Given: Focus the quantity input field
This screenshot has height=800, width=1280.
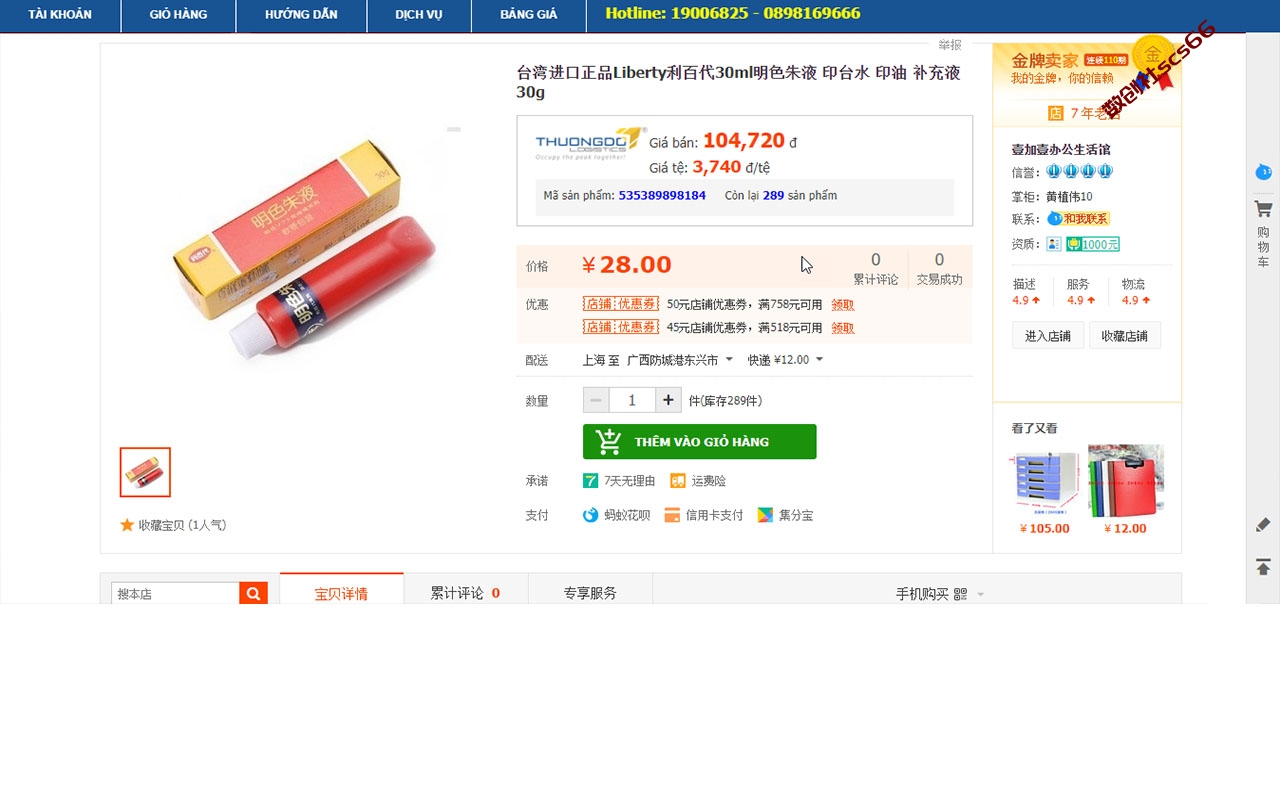Looking at the screenshot, I should (x=632, y=400).
